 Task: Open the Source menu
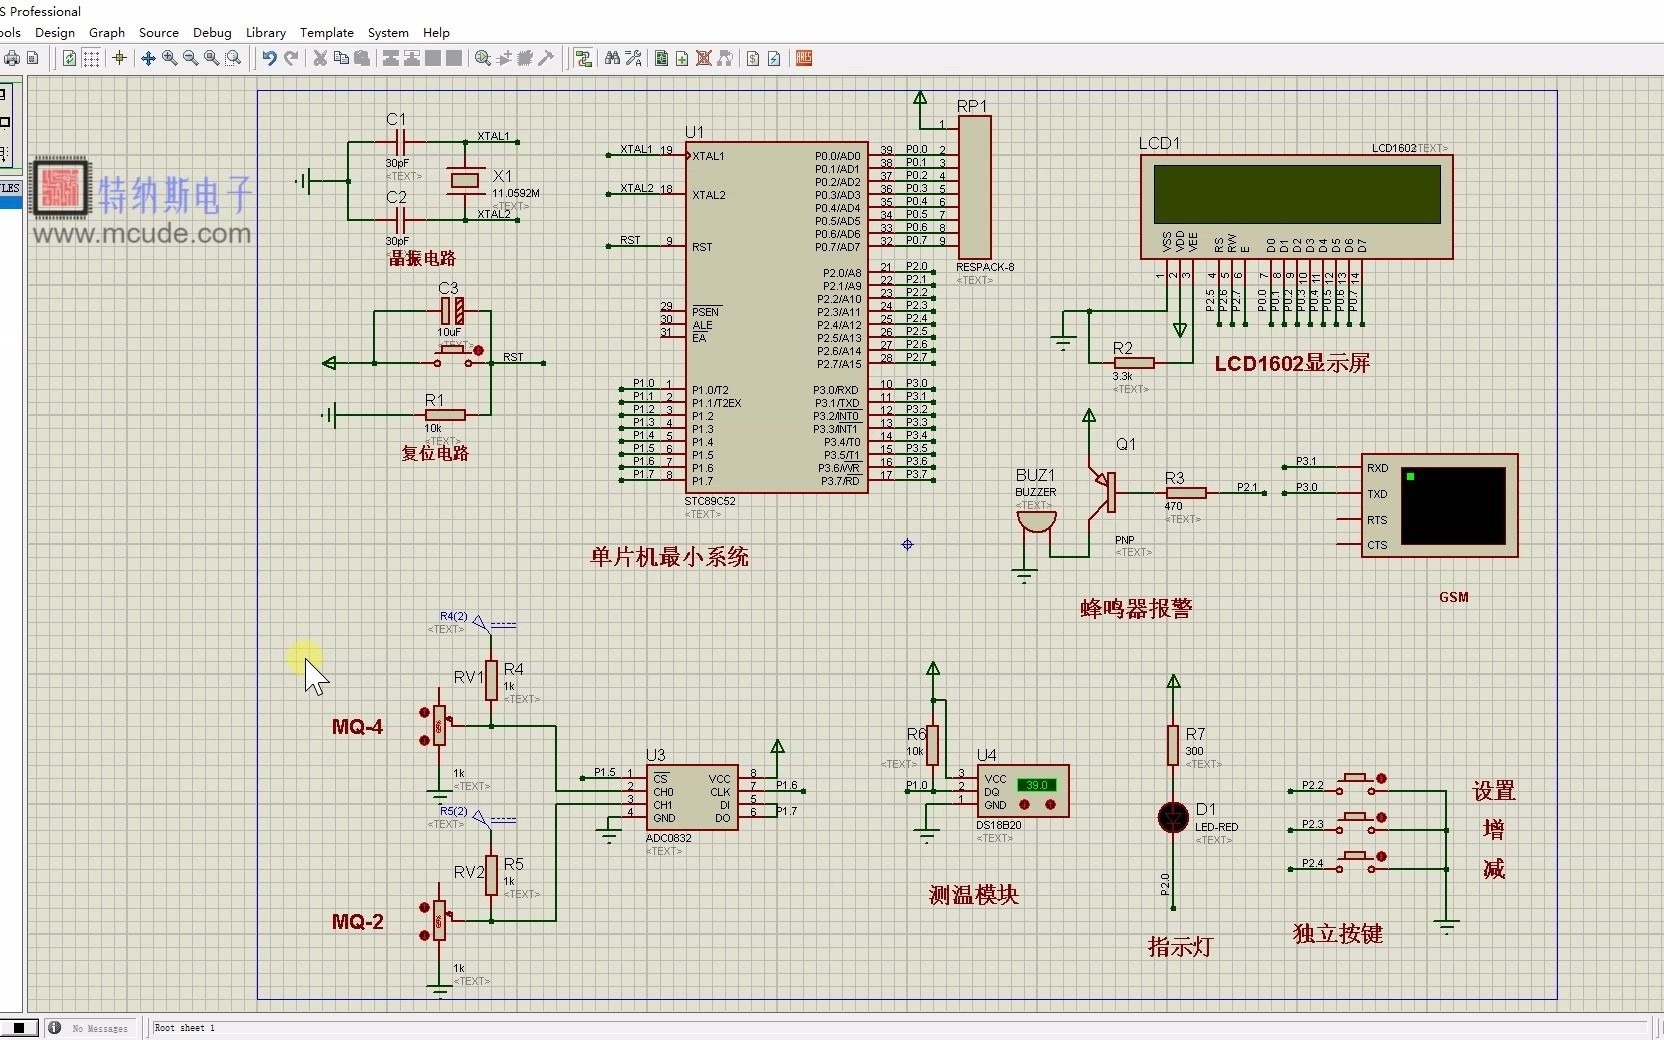pos(159,32)
